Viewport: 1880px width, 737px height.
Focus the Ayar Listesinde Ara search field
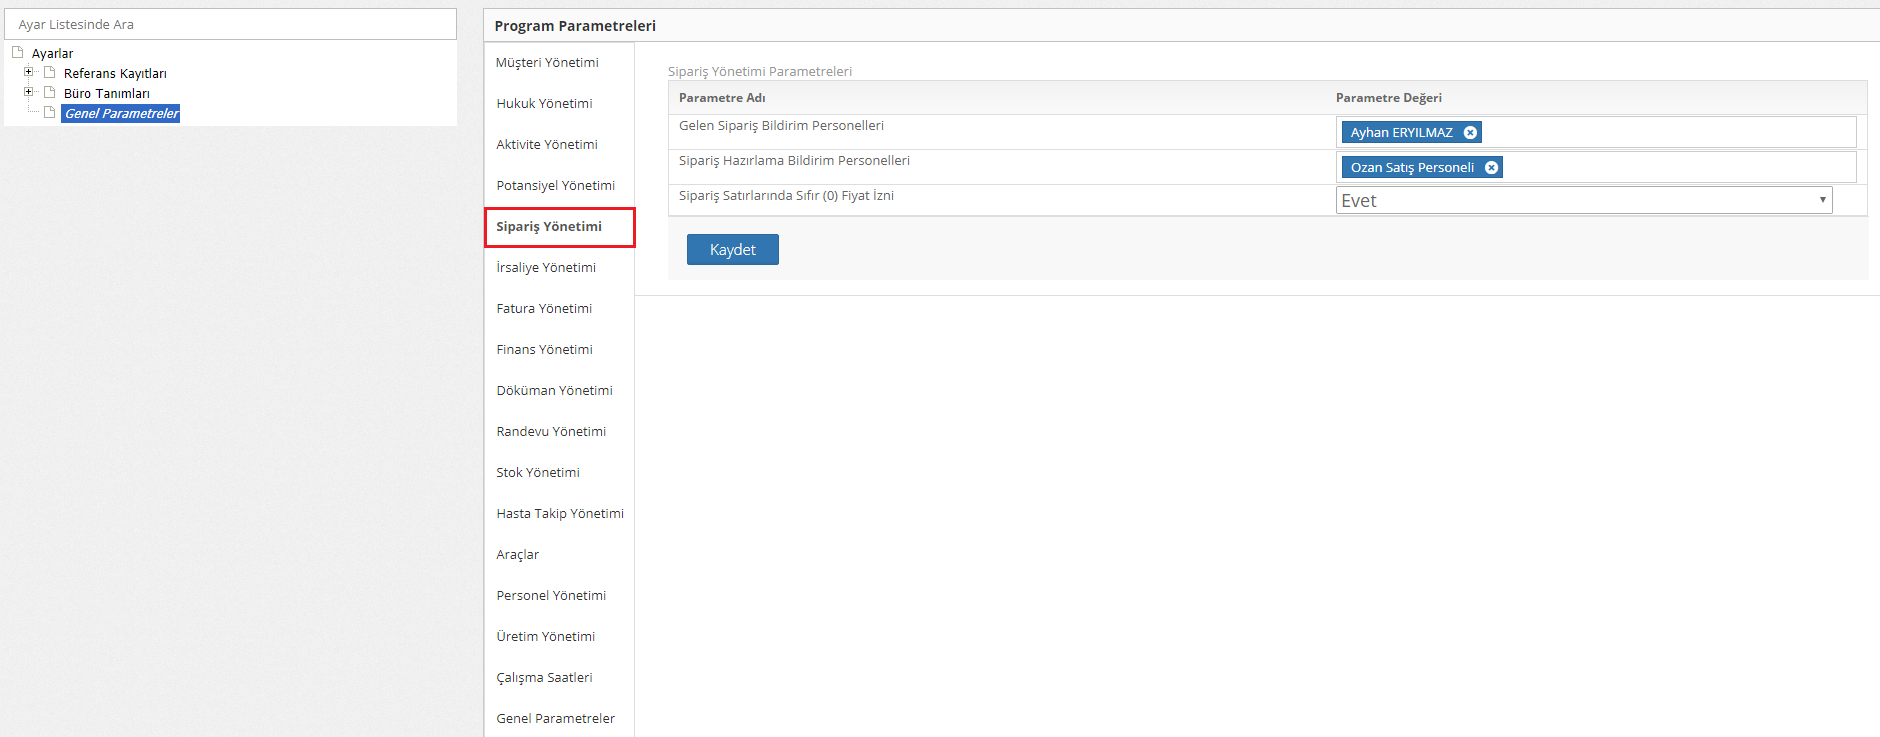[230, 25]
